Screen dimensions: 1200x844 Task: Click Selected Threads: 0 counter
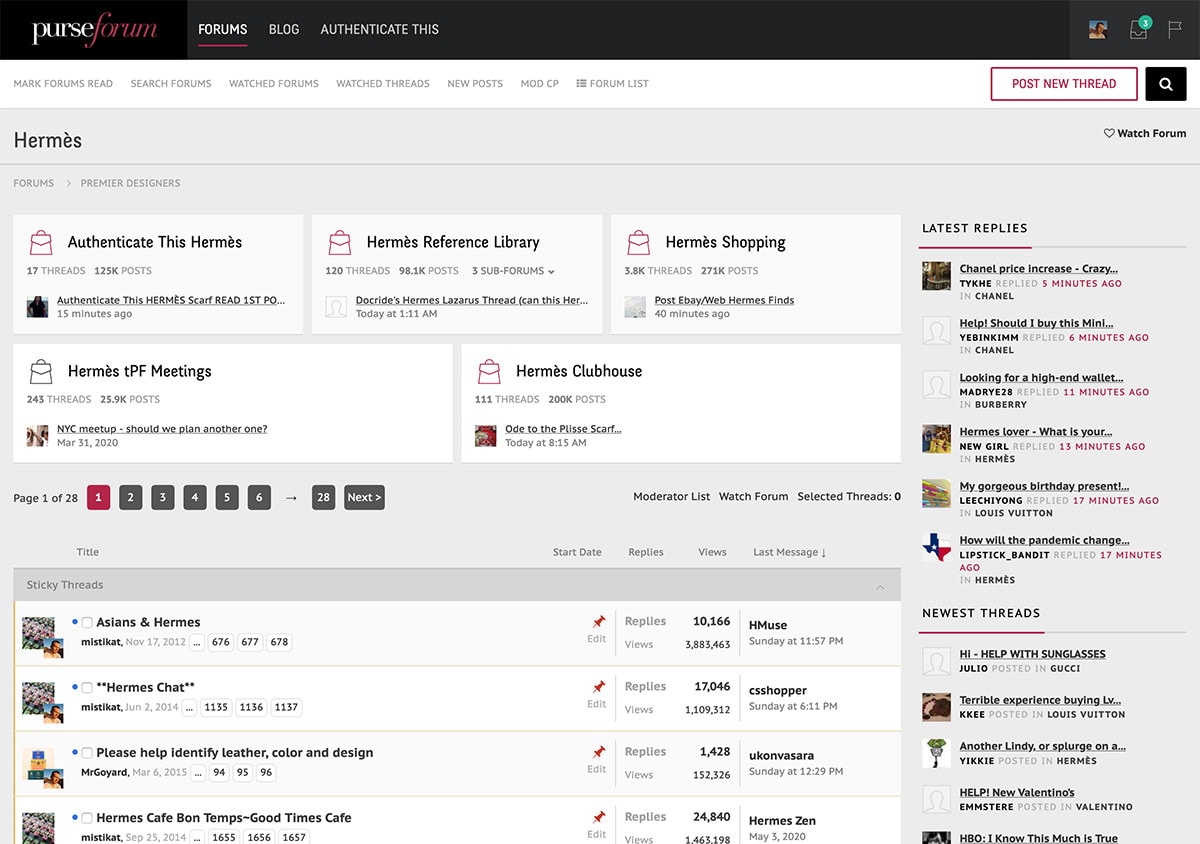pyautogui.click(x=849, y=497)
